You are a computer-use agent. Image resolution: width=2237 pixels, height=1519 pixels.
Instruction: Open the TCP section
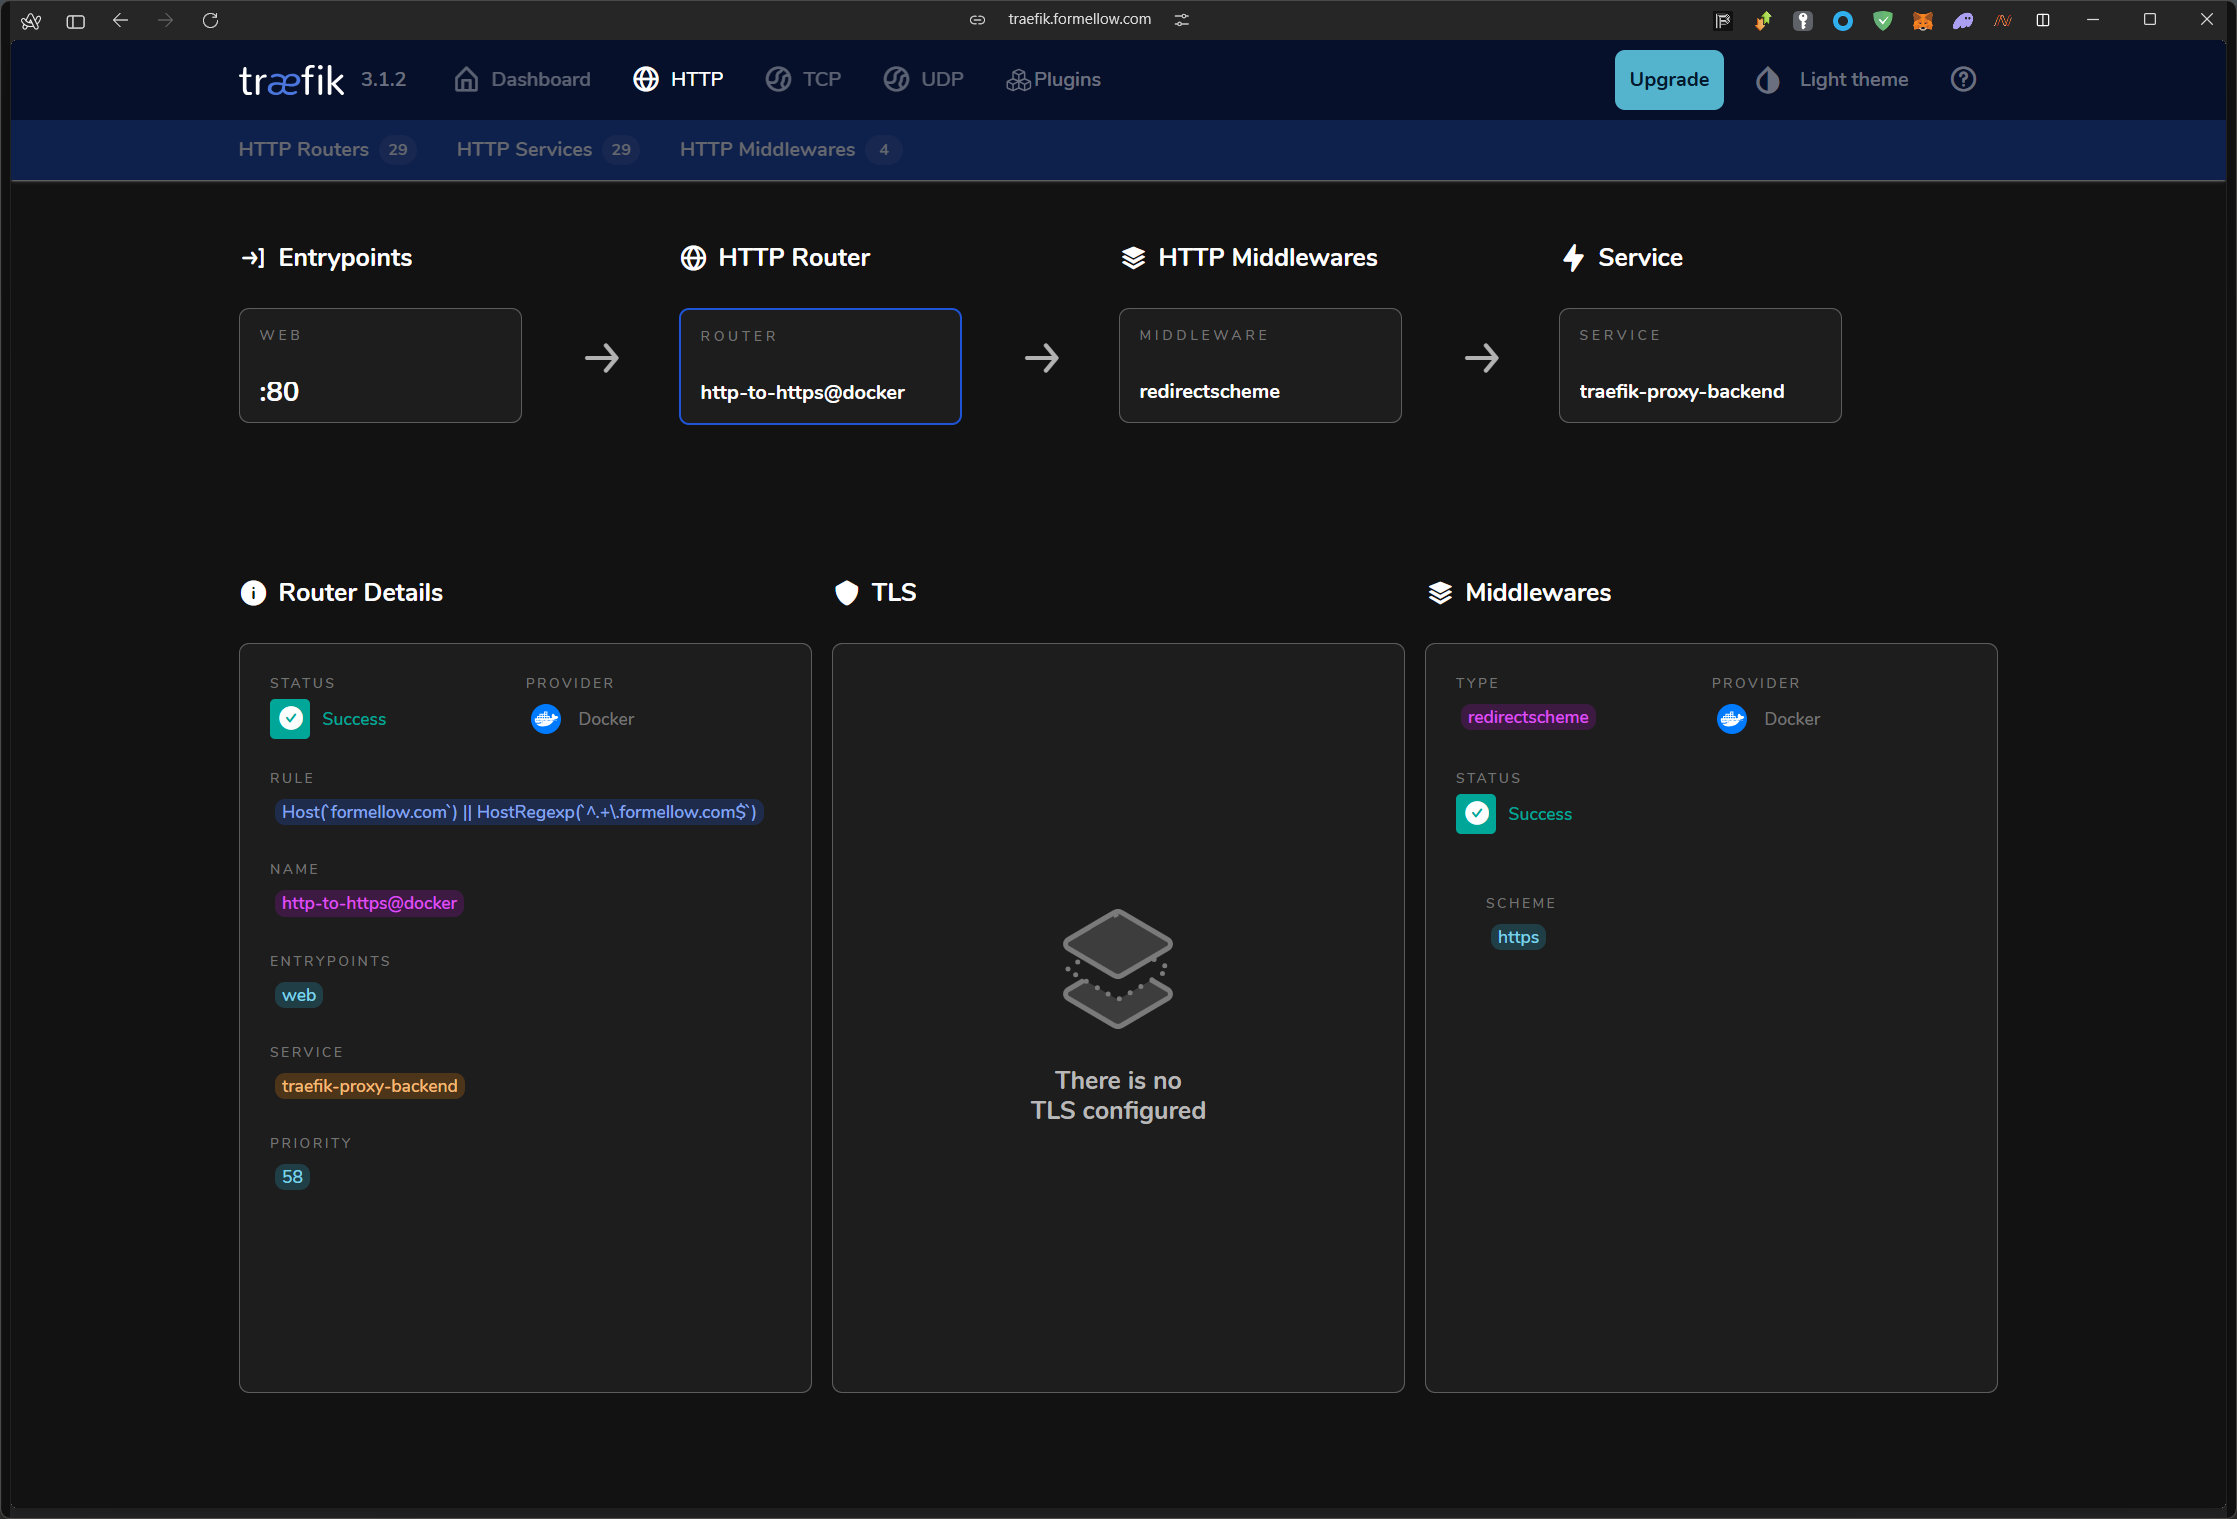[803, 80]
